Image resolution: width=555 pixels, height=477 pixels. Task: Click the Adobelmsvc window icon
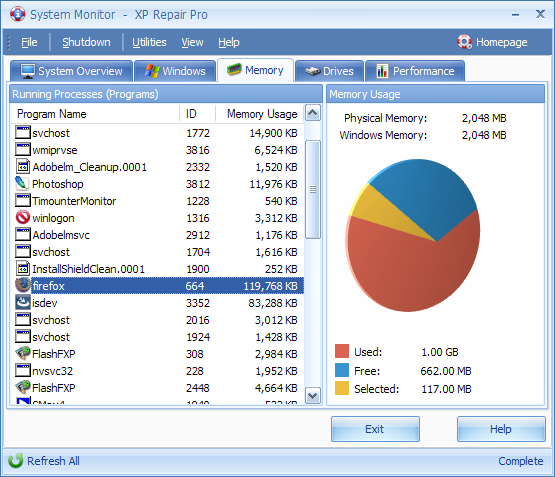coord(23,234)
